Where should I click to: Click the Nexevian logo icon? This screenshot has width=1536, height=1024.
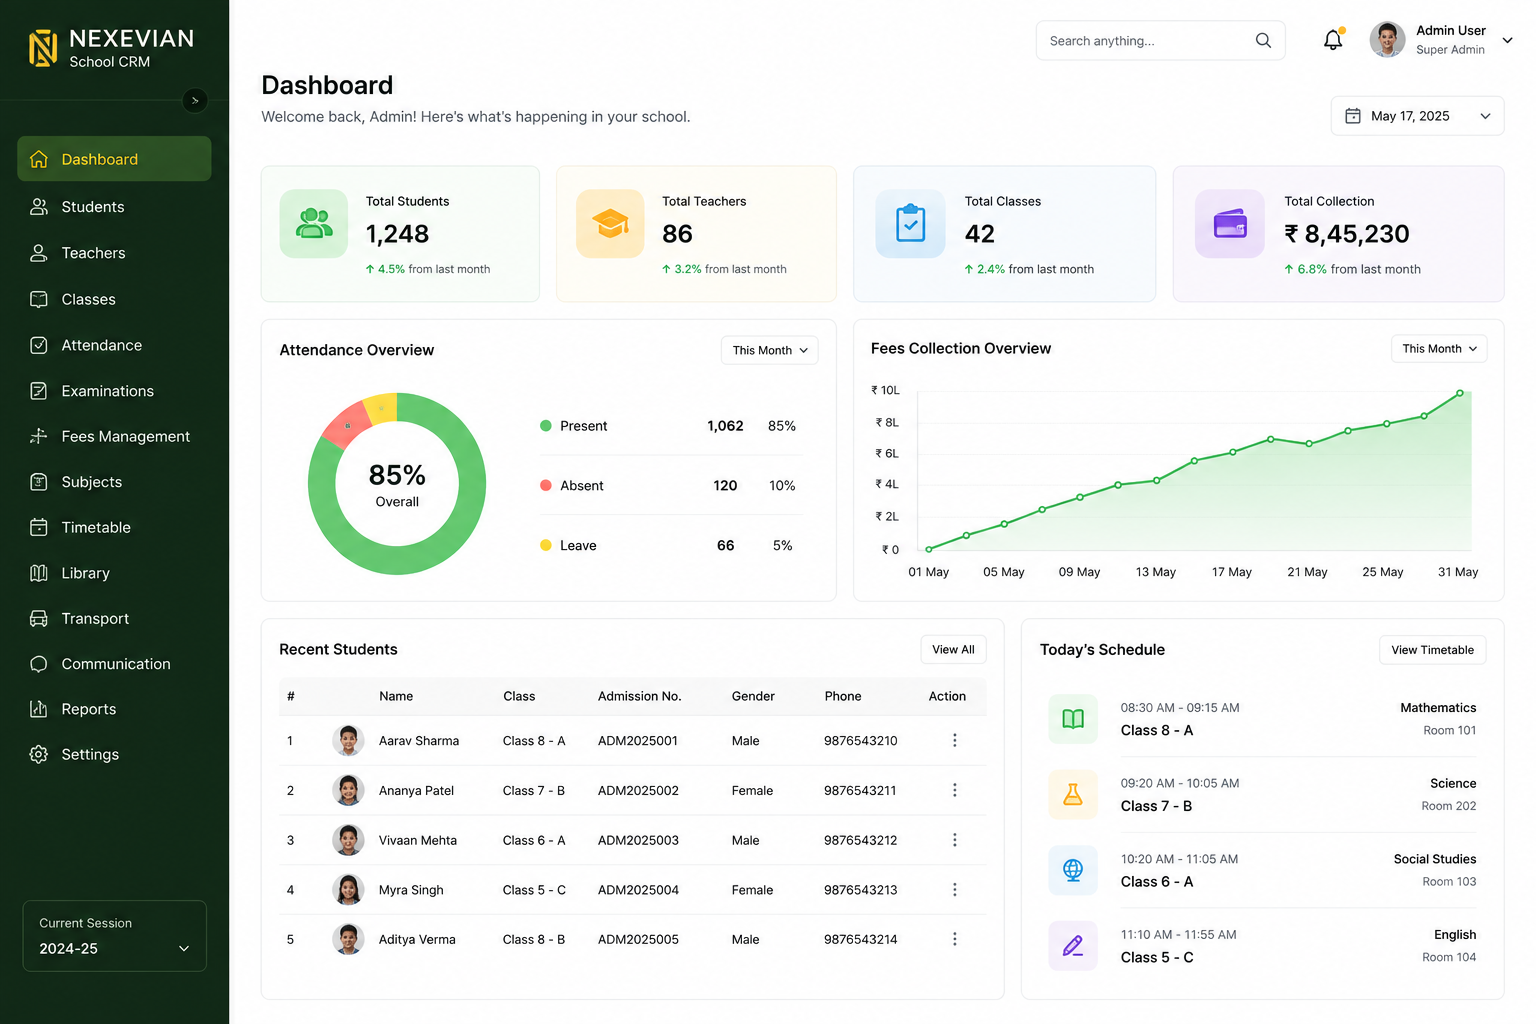(43, 48)
